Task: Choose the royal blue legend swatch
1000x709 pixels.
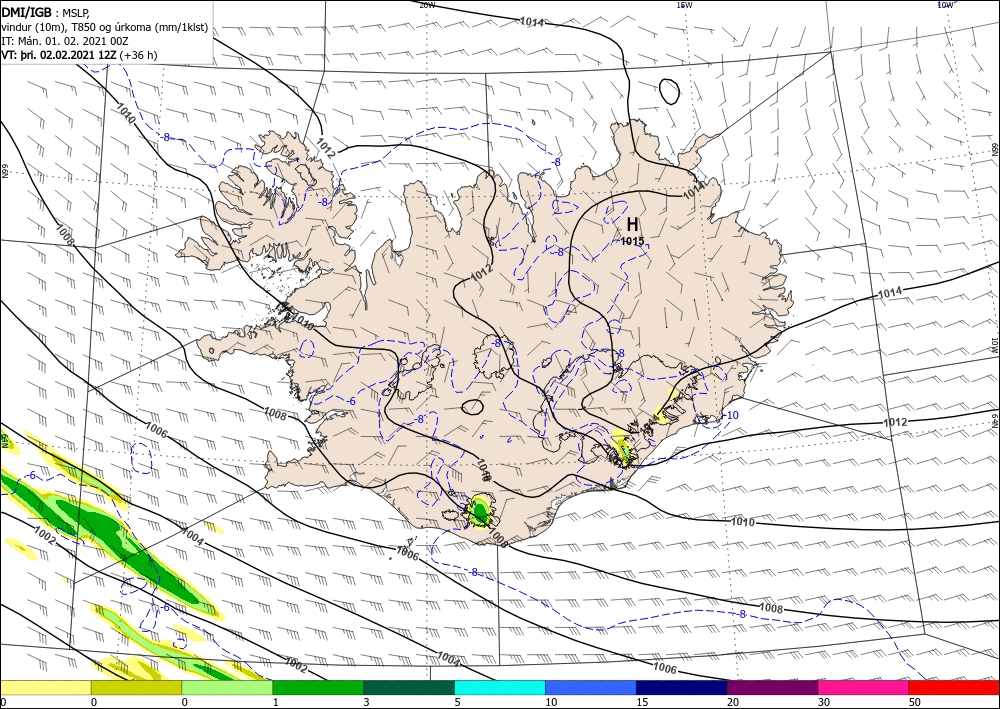Action: pos(591,687)
